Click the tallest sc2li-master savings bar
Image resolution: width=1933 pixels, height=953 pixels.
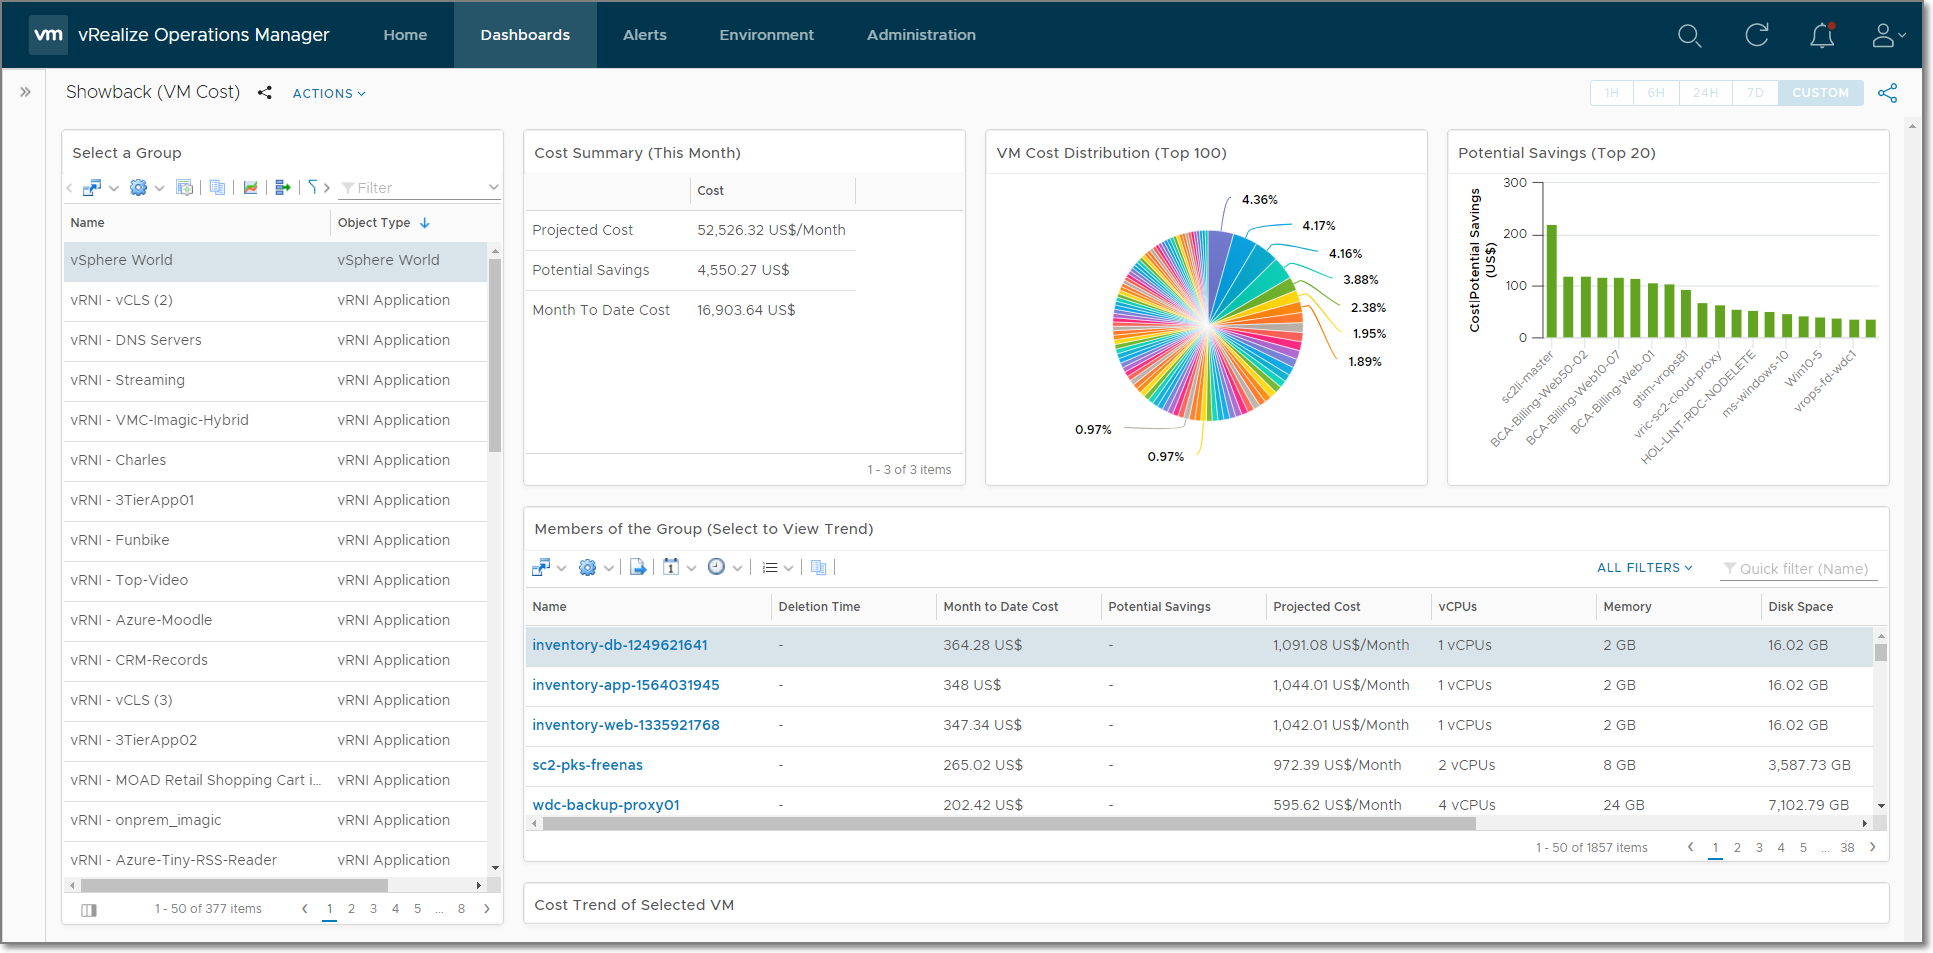[1552, 281]
